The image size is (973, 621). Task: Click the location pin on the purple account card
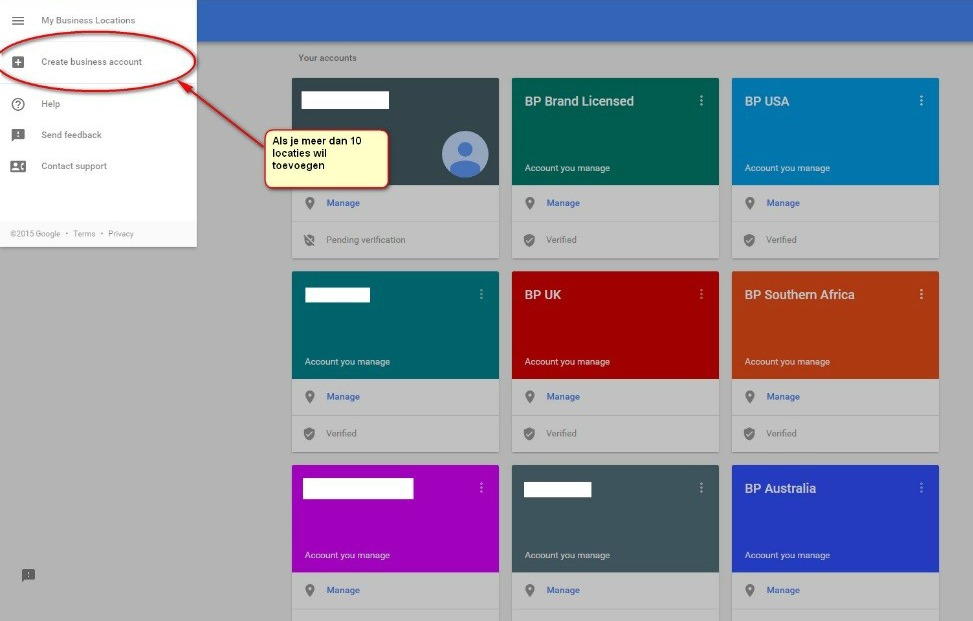tap(310, 591)
